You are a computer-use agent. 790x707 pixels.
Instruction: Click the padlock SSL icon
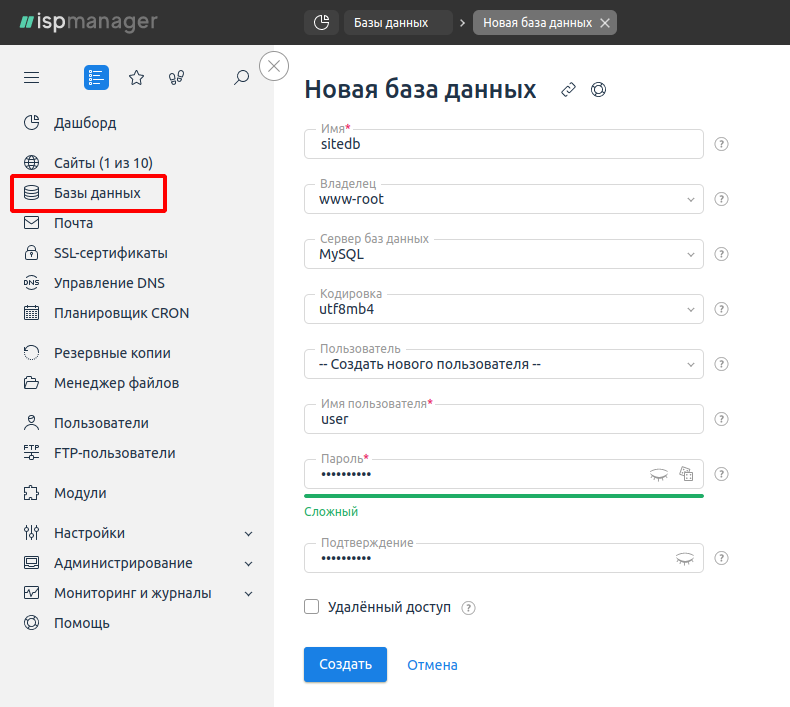tap(31, 252)
